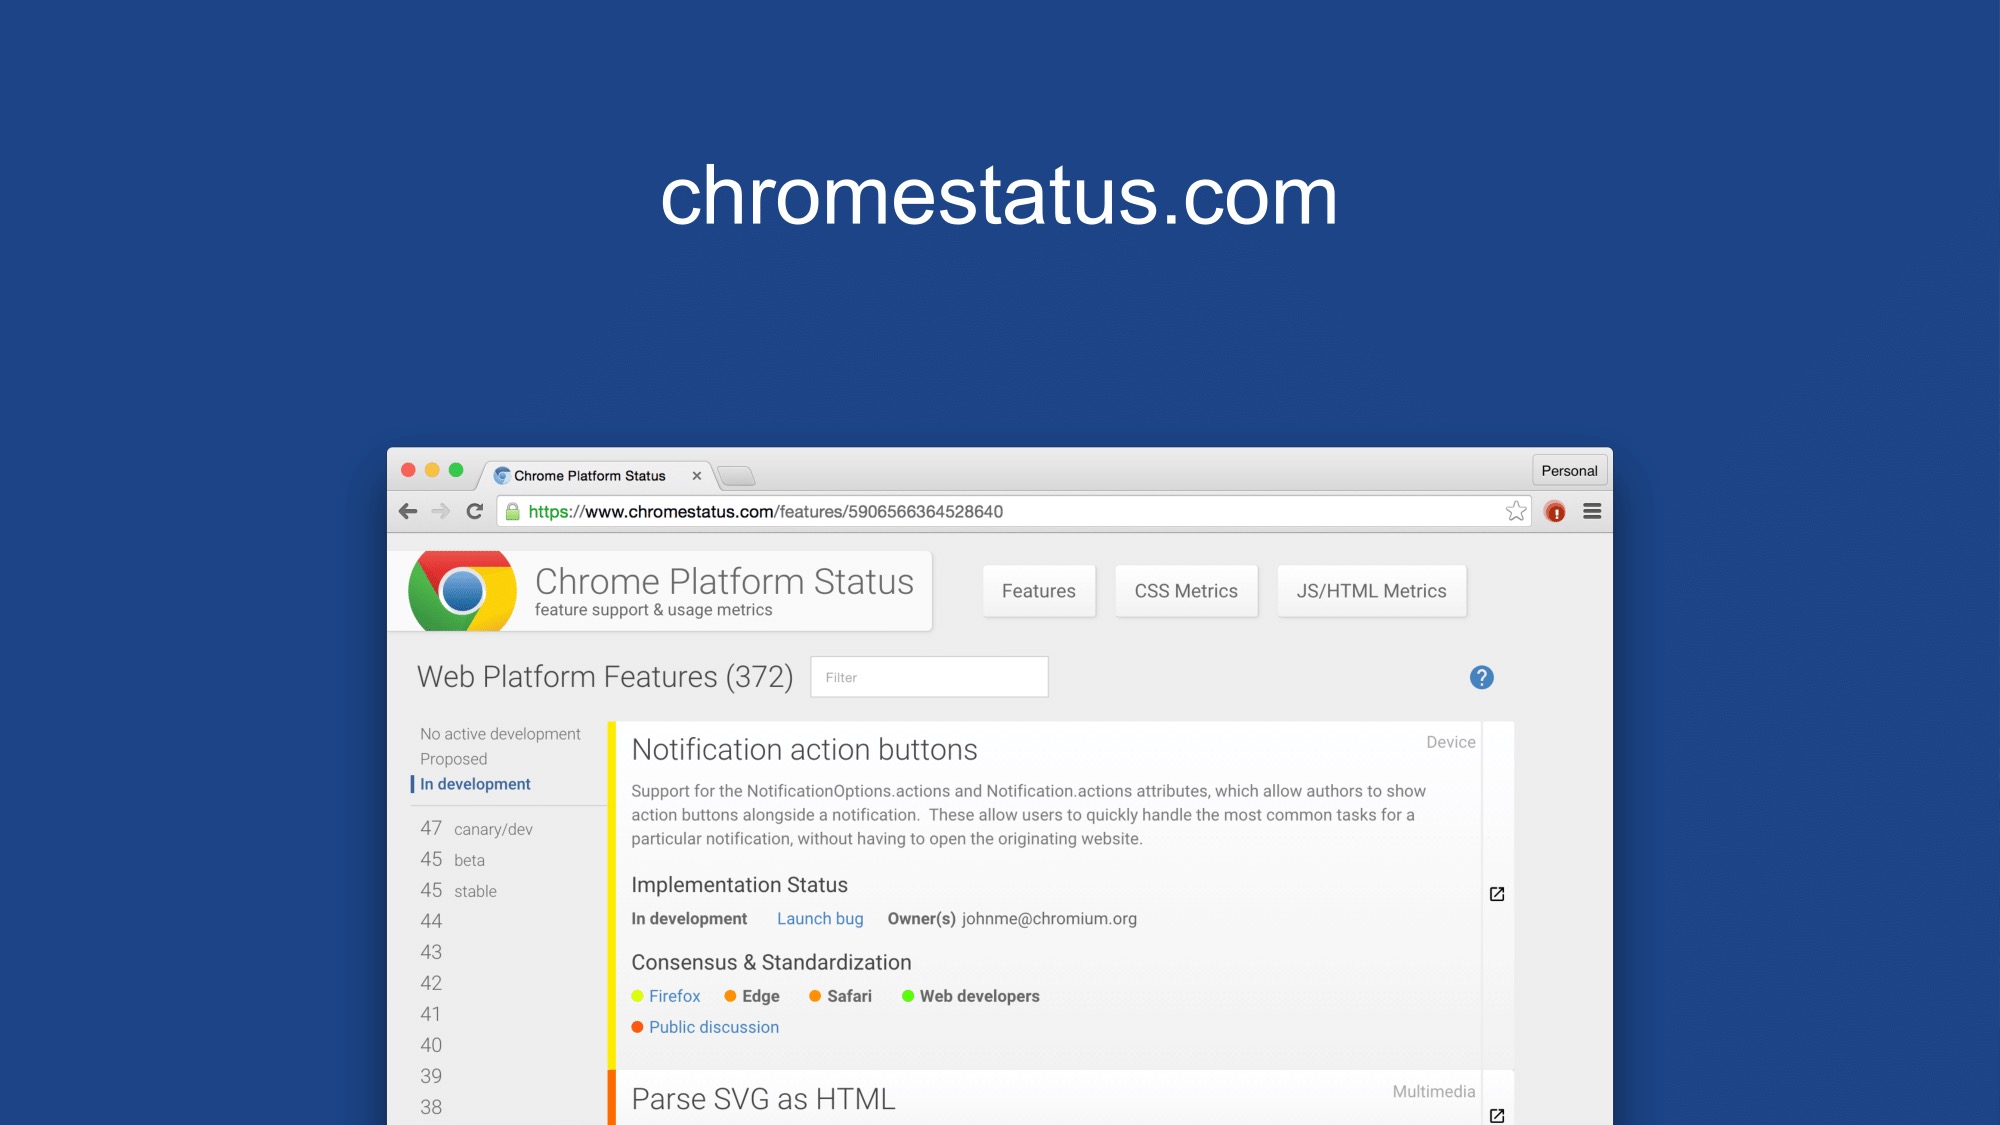Open Parse SVG as HTML external link icon

pyautogui.click(x=1497, y=1115)
